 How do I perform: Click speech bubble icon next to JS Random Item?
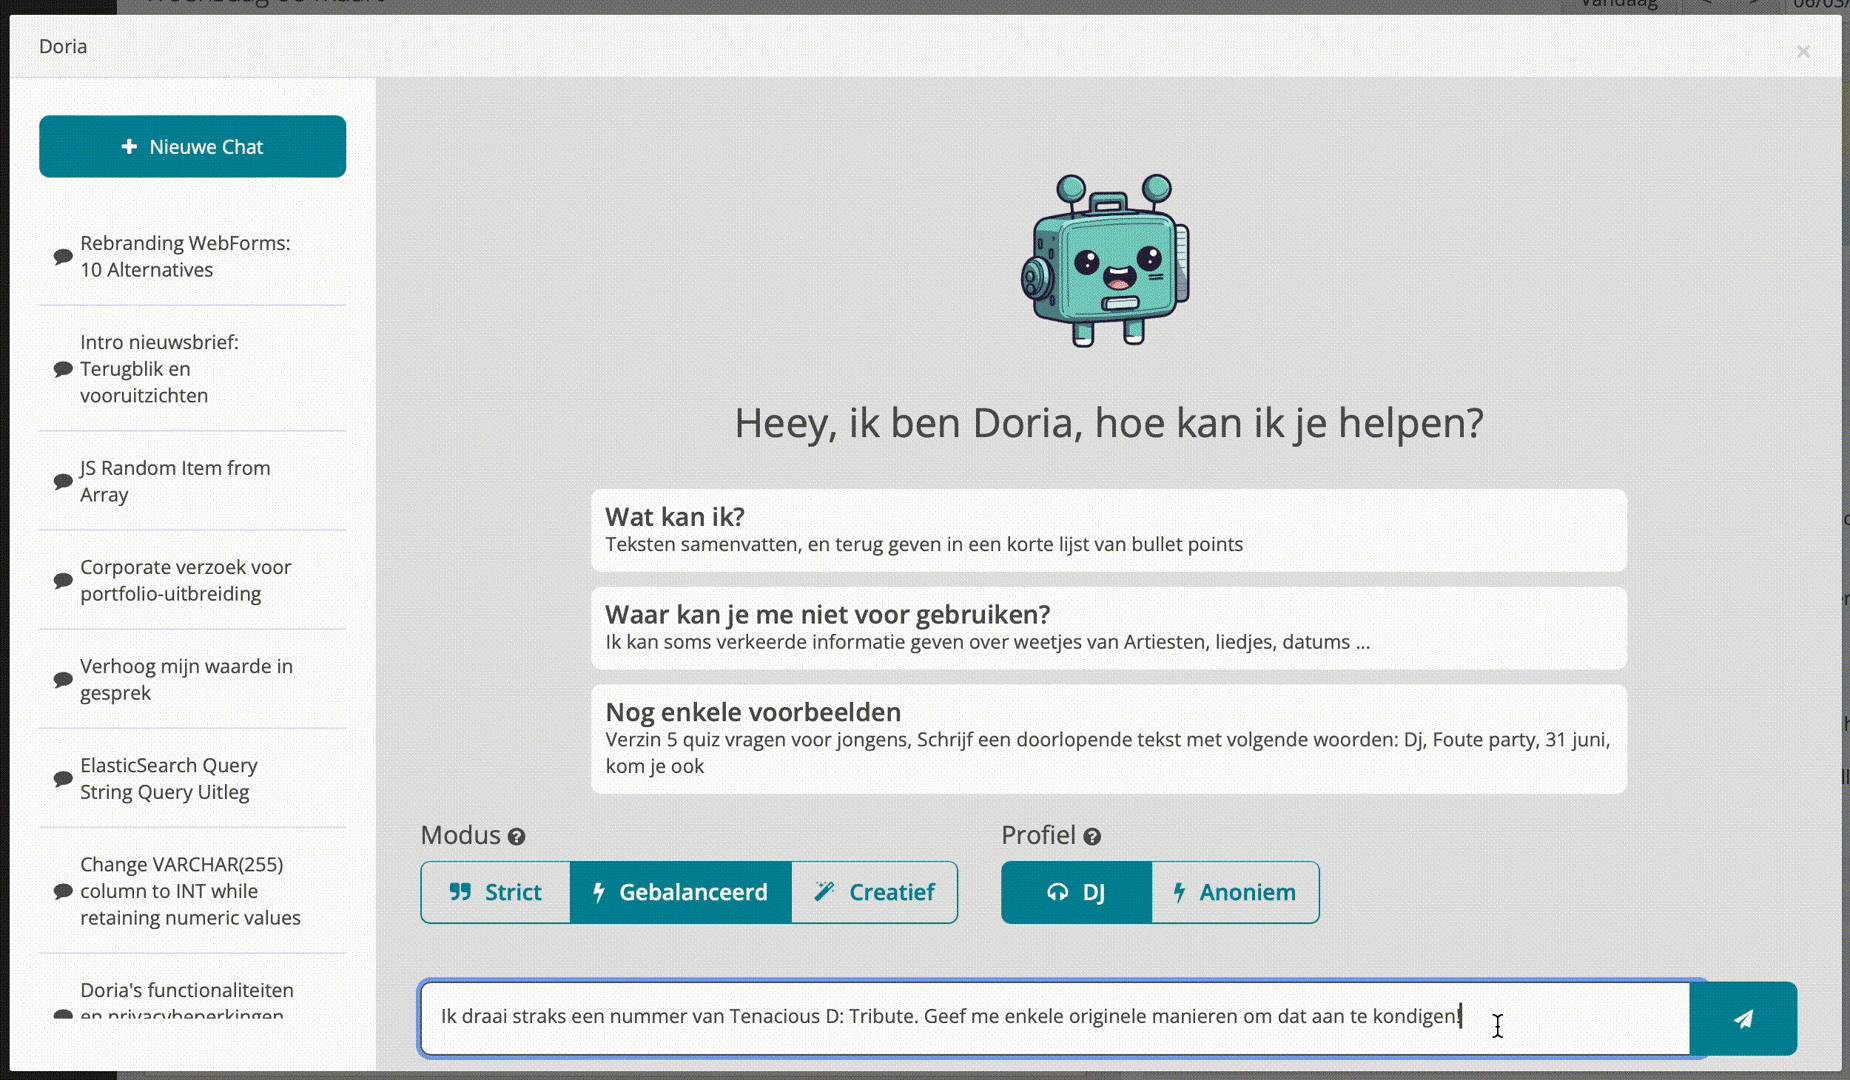pos(63,482)
